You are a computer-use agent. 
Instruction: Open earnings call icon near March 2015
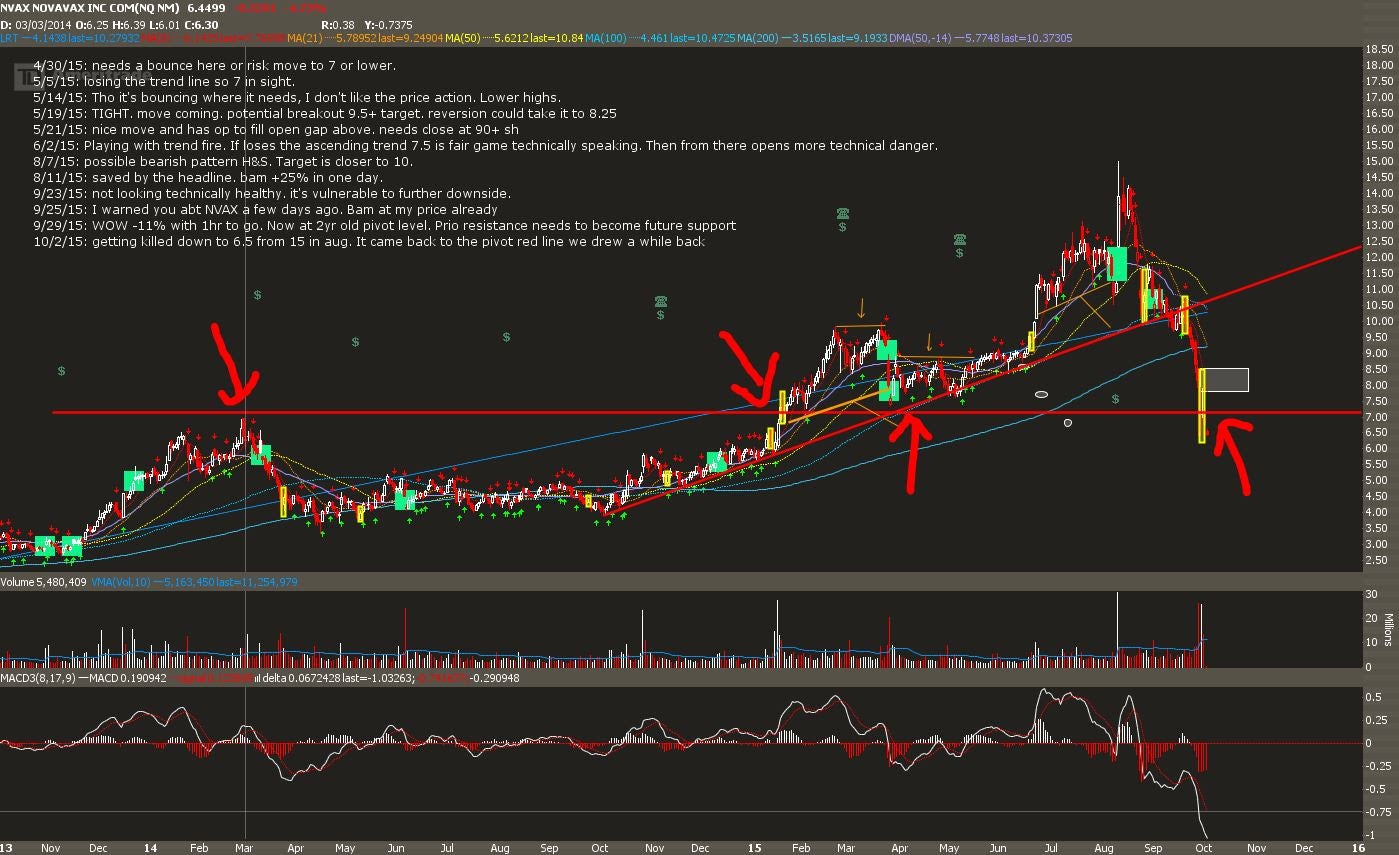843,213
